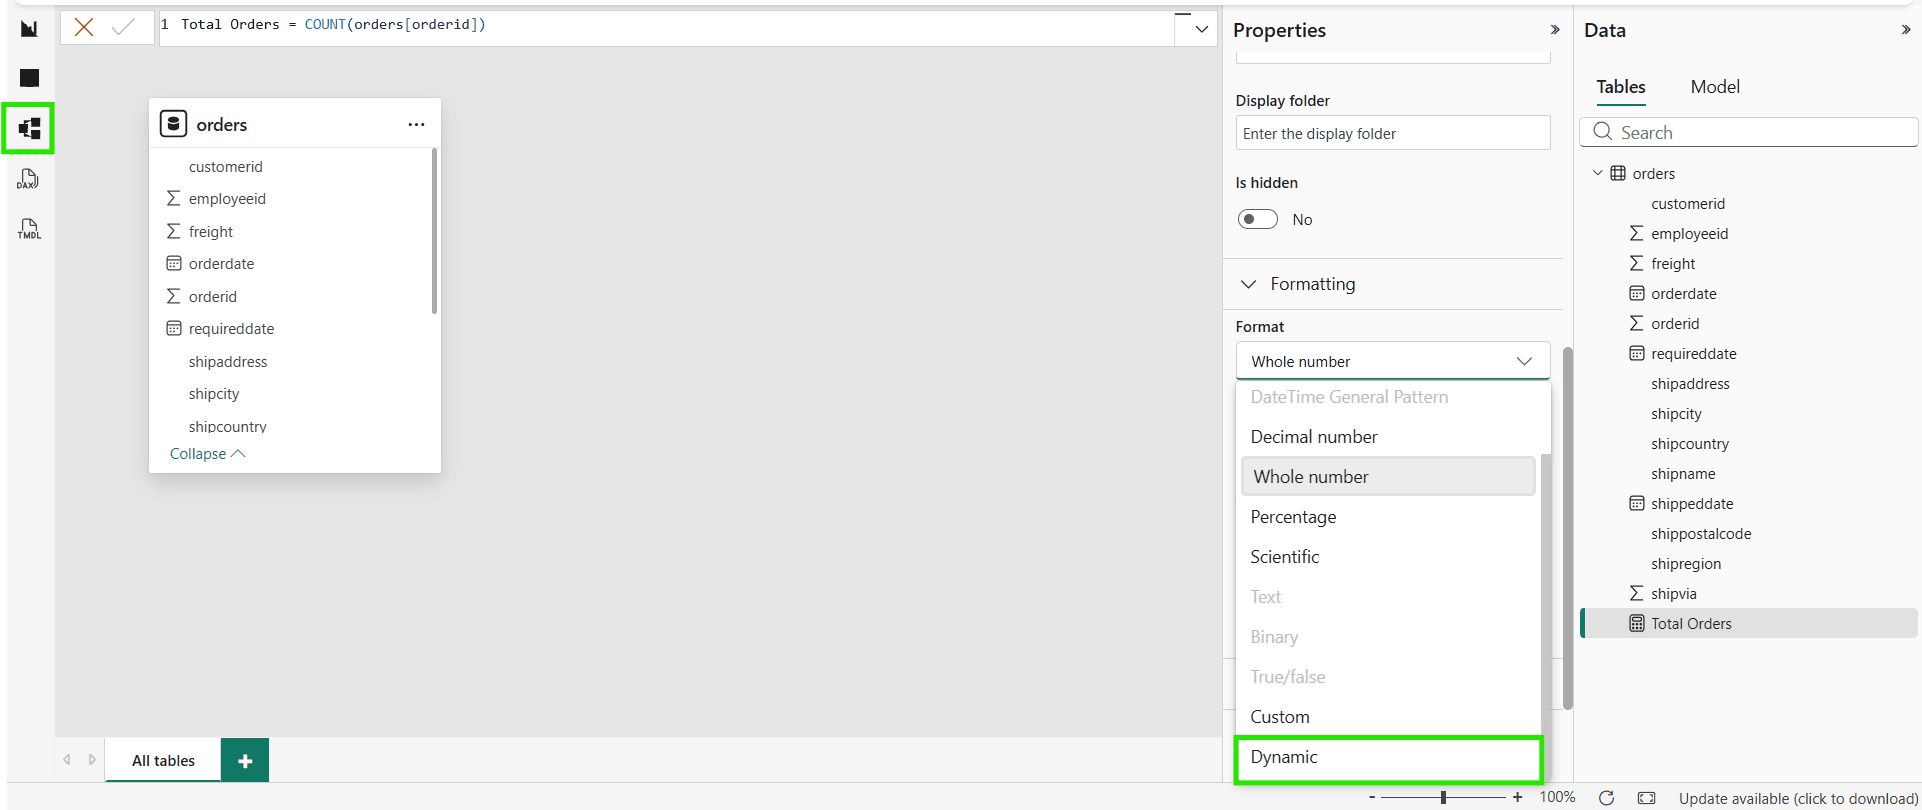The image size is (1922, 810).
Task: Select shipaddress in Data pane
Action: (1690, 384)
